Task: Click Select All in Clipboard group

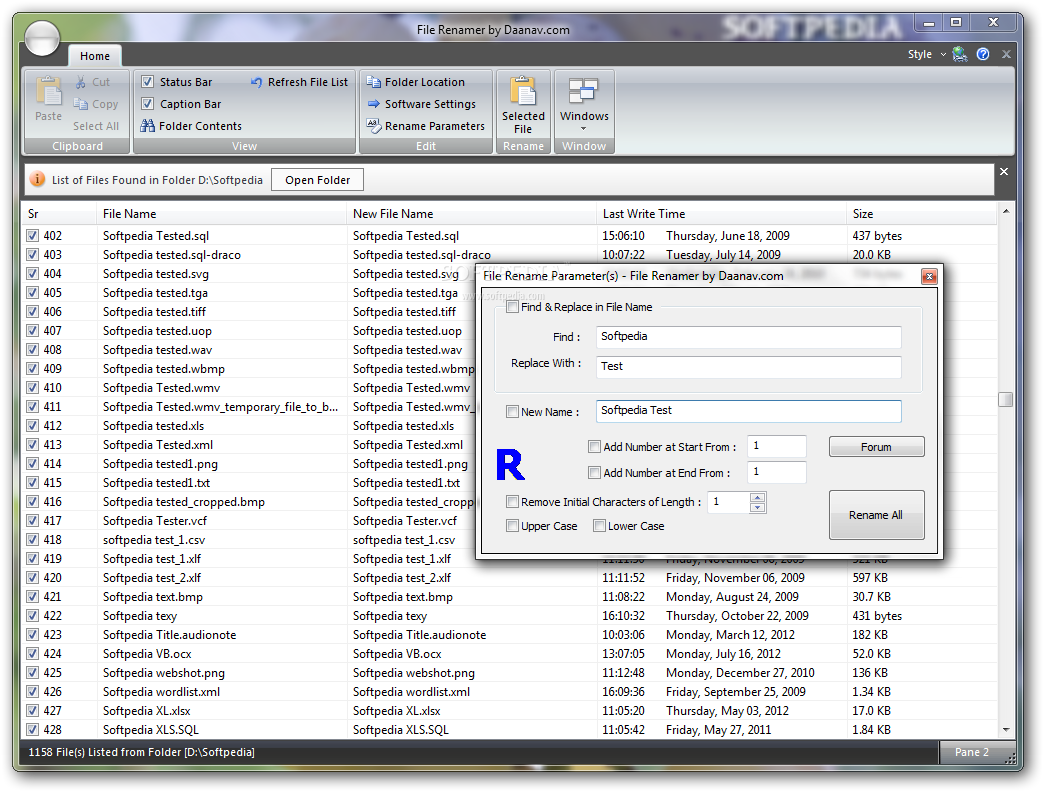Action: pyautogui.click(x=96, y=126)
